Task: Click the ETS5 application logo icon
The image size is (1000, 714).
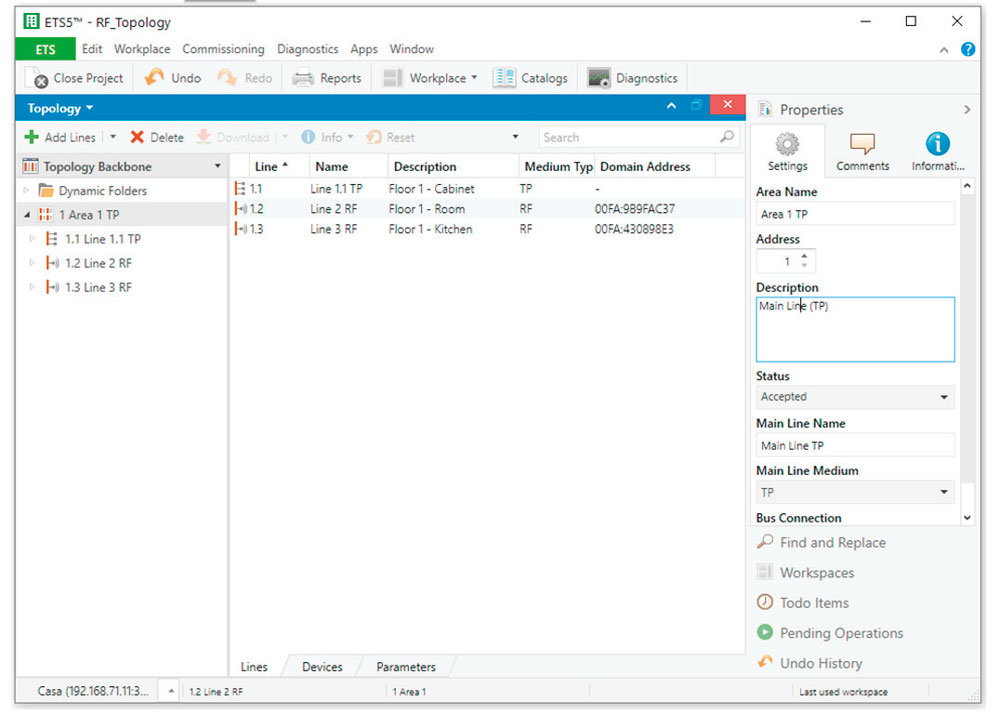Action: click(x=31, y=21)
